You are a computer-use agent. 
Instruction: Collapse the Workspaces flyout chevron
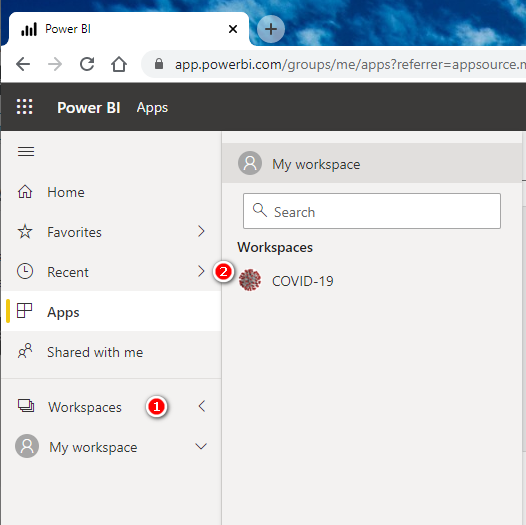pos(202,406)
